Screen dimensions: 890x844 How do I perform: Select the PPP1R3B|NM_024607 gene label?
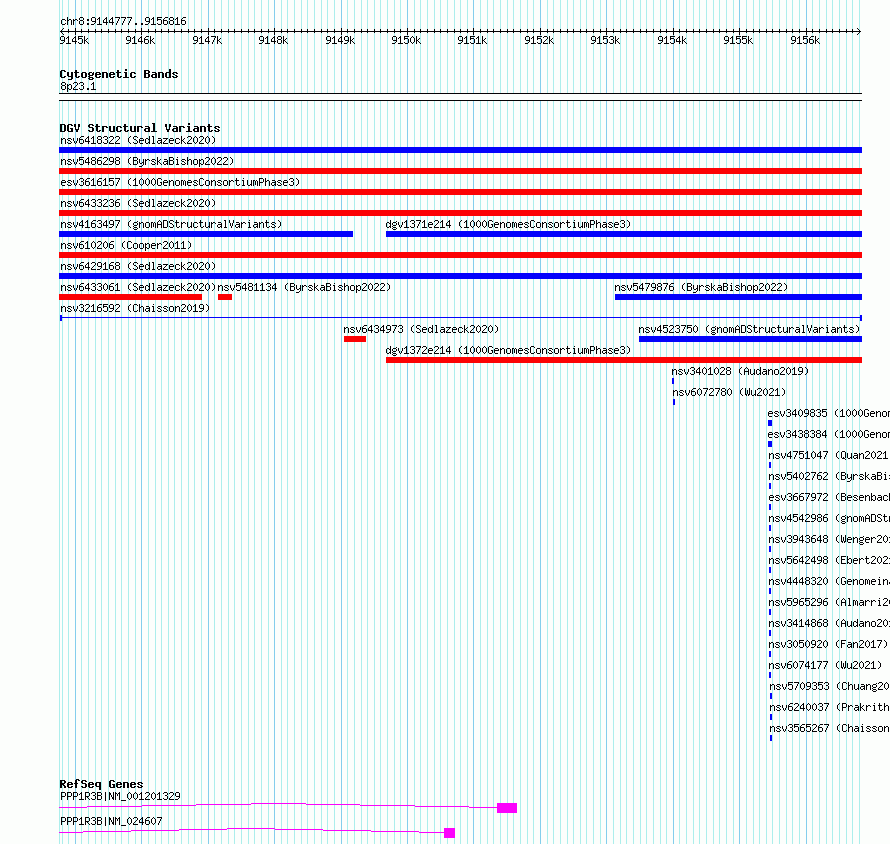pyautogui.click(x=111, y=821)
